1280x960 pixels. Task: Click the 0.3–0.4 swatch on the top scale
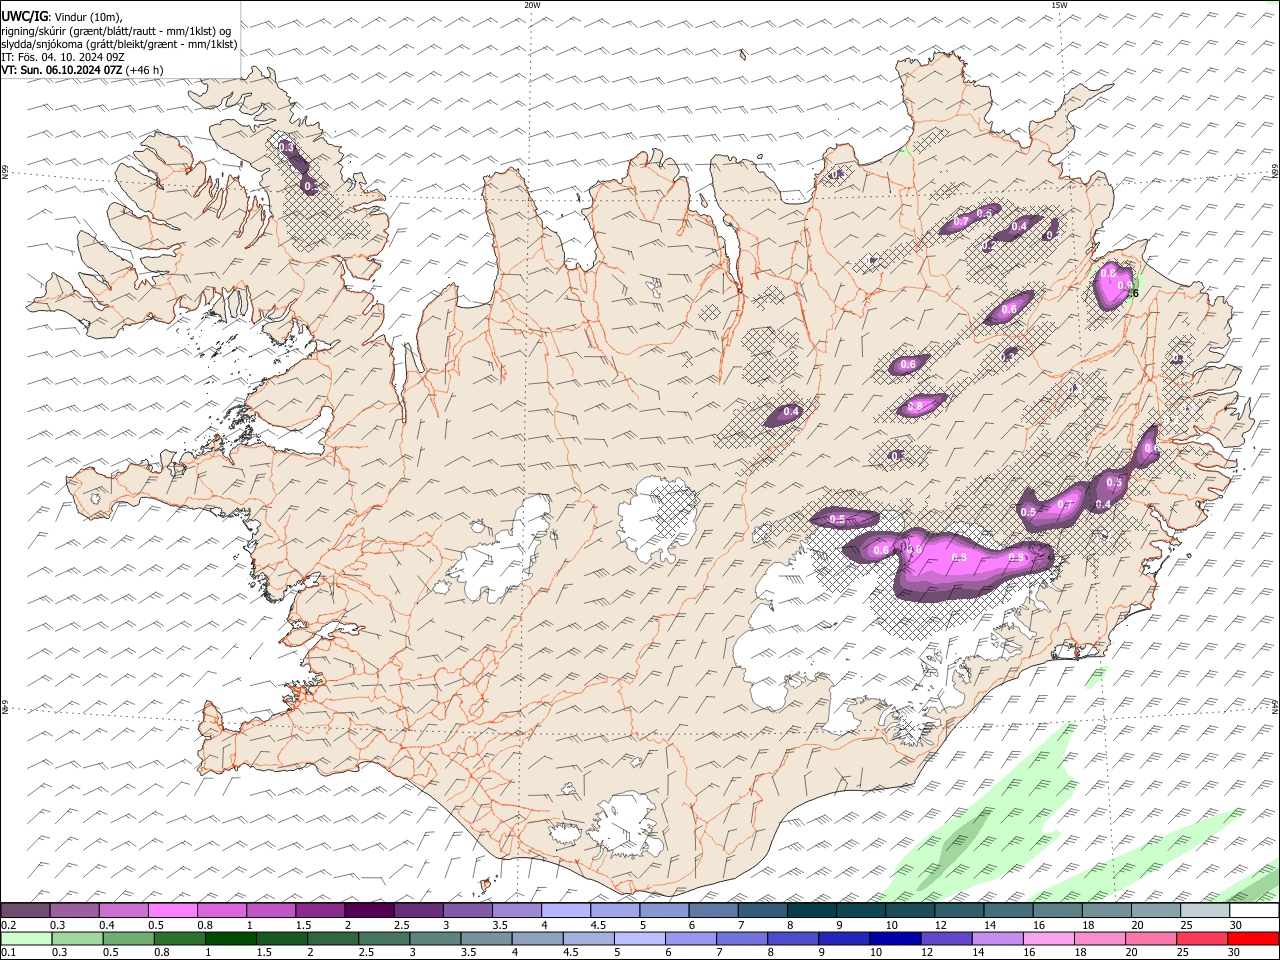point(74,910)
